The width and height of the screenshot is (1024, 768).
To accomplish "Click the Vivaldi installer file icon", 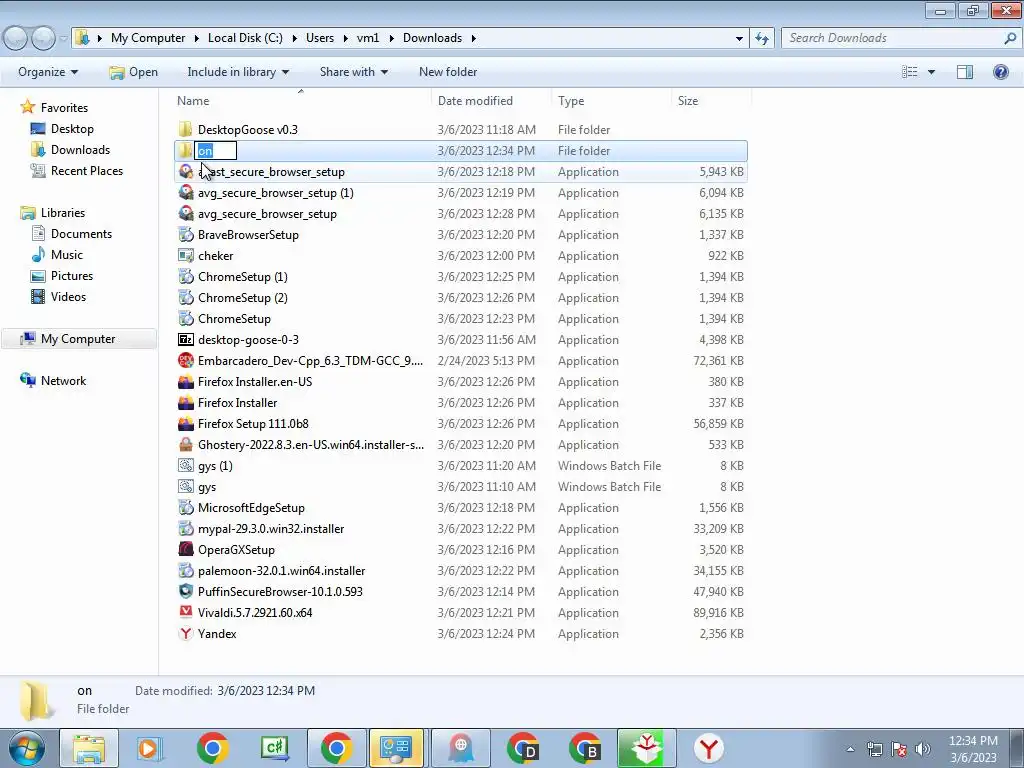I will pos(185,613).
